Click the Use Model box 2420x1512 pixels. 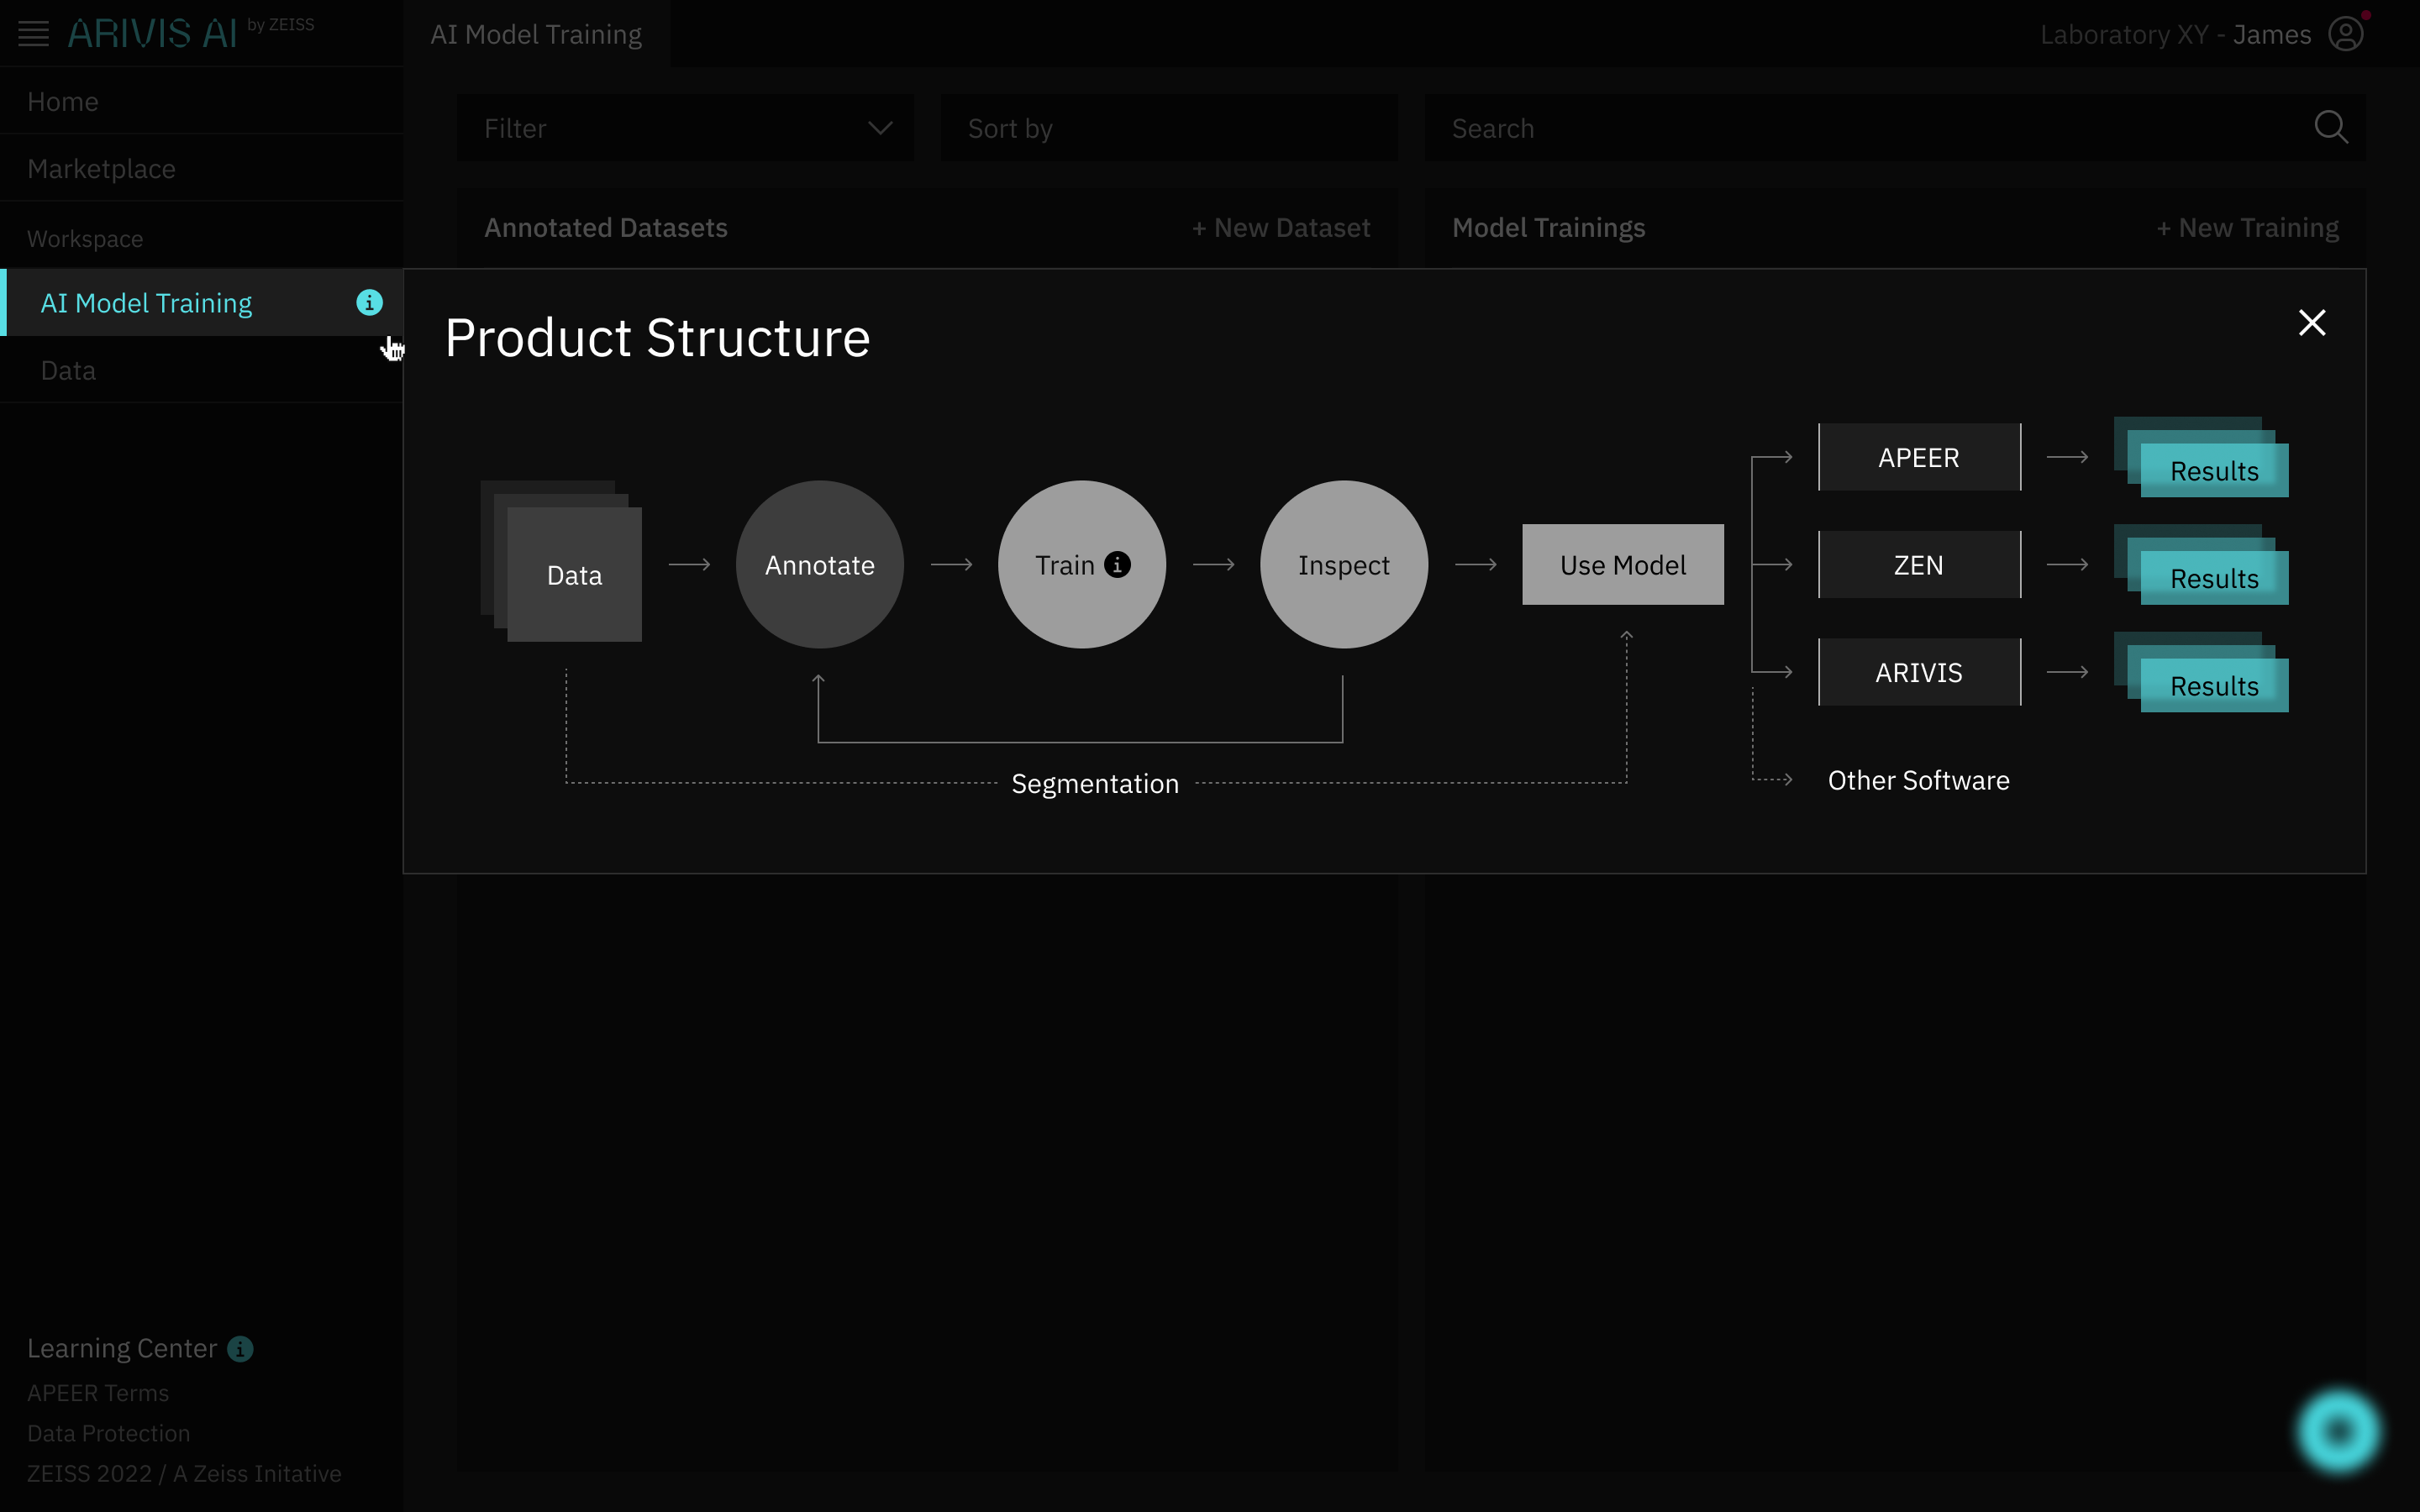tap(1623, 565)
